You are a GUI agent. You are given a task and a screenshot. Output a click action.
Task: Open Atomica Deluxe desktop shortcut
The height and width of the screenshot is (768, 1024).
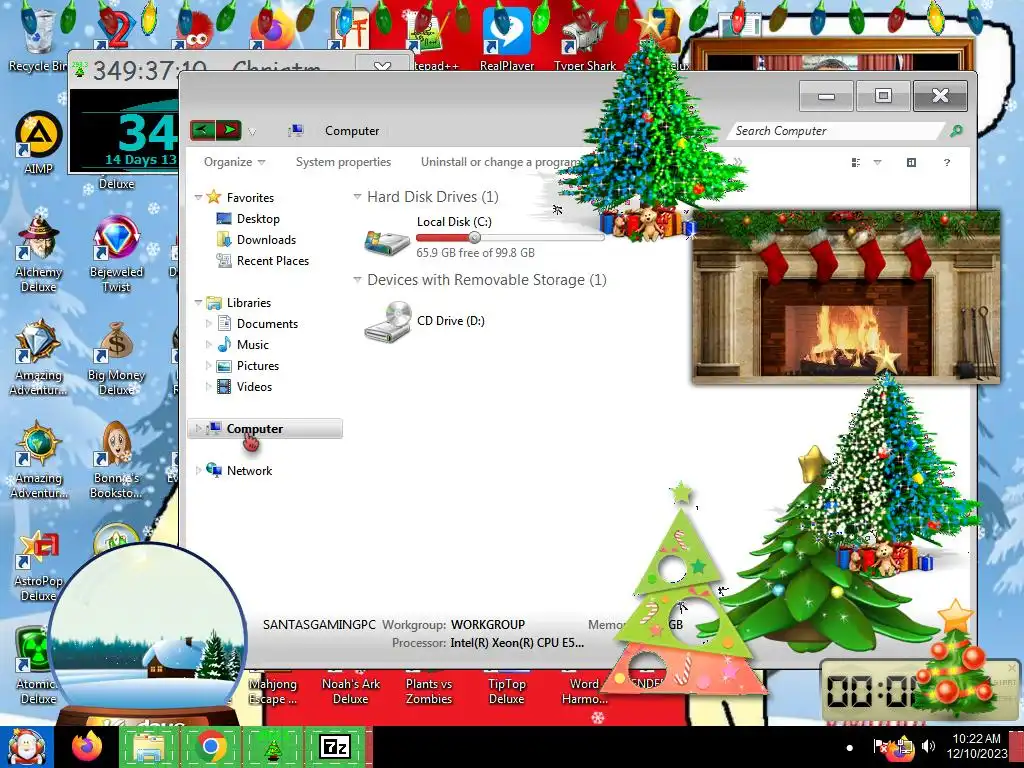coord(38,667)
